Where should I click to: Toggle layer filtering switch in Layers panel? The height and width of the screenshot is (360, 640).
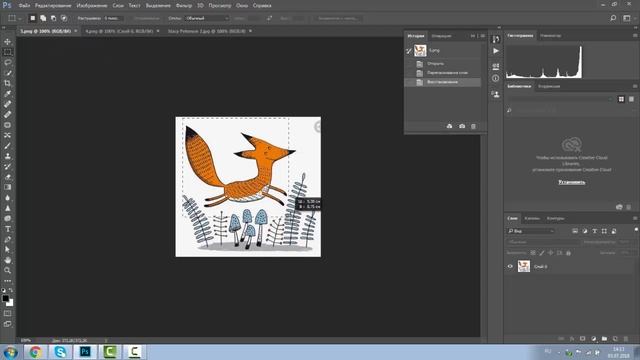coord(636,230)
